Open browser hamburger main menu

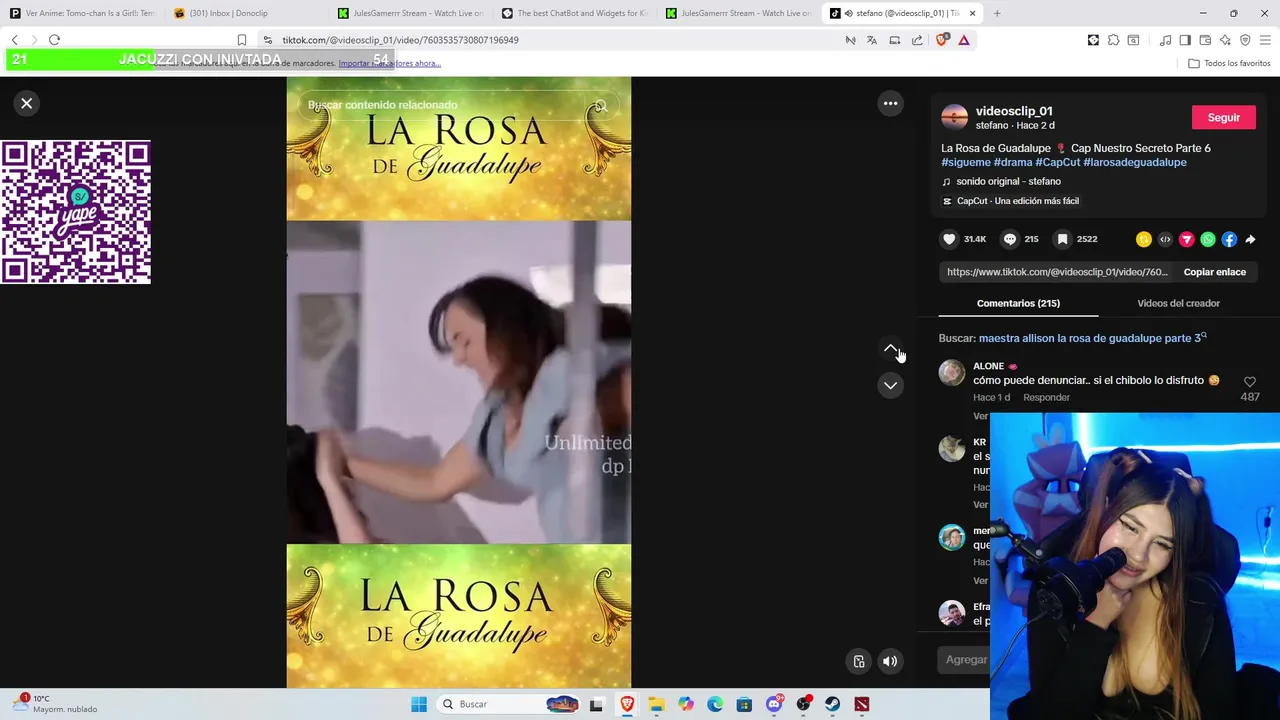1266,40
